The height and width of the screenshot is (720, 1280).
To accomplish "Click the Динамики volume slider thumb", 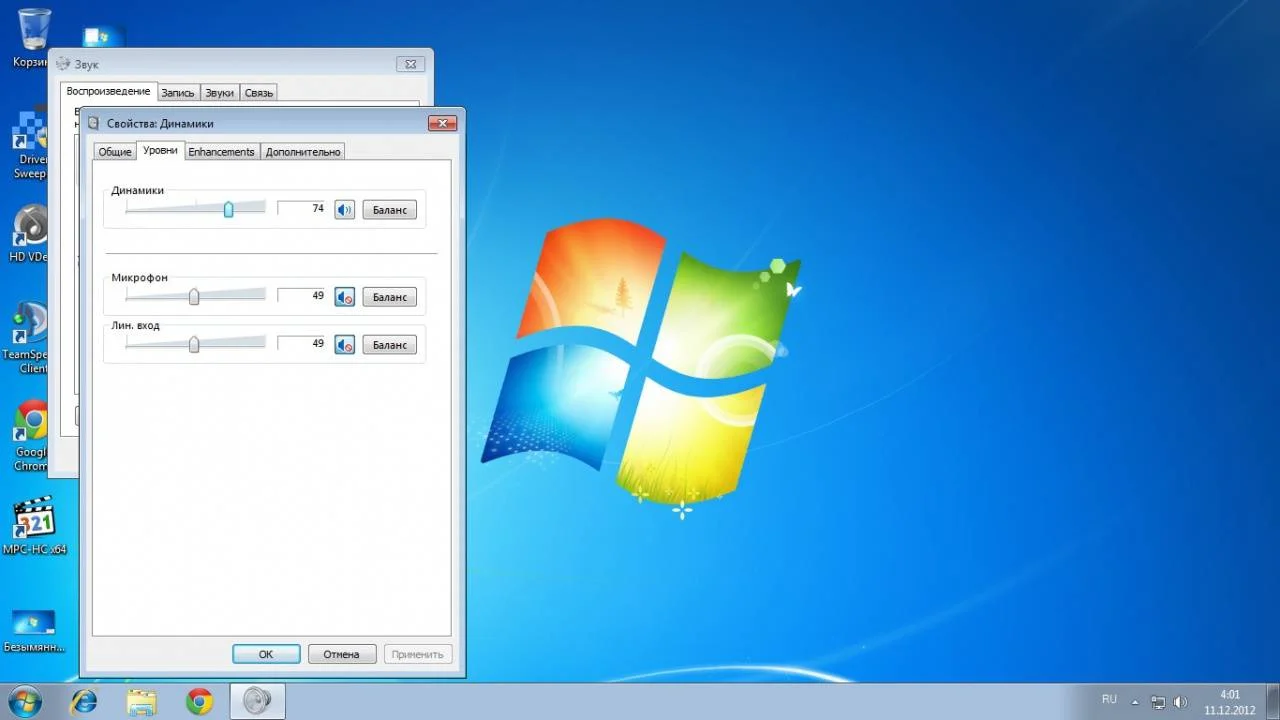I will tap(228, 209).
